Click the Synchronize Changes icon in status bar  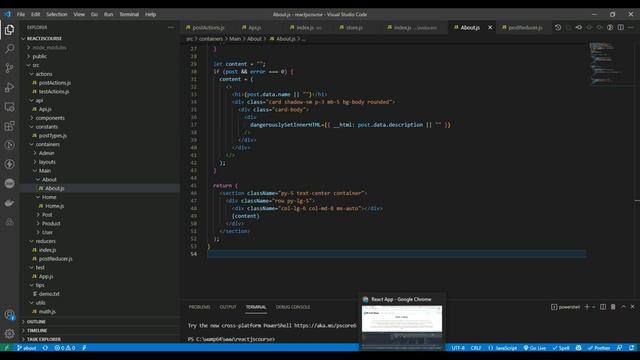coord(45,348)
